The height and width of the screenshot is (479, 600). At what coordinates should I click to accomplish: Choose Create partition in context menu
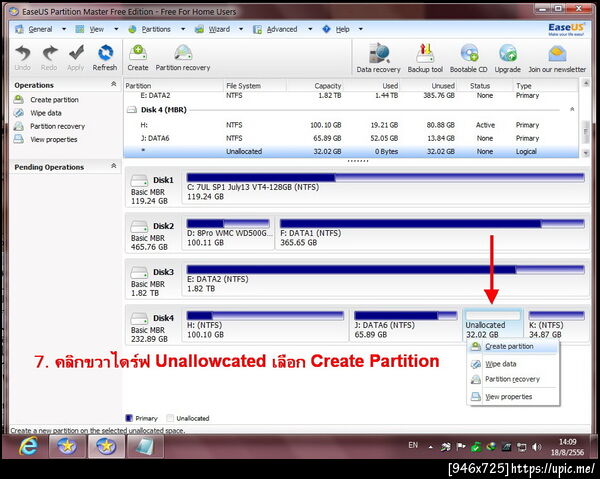(x=512, y=347)
